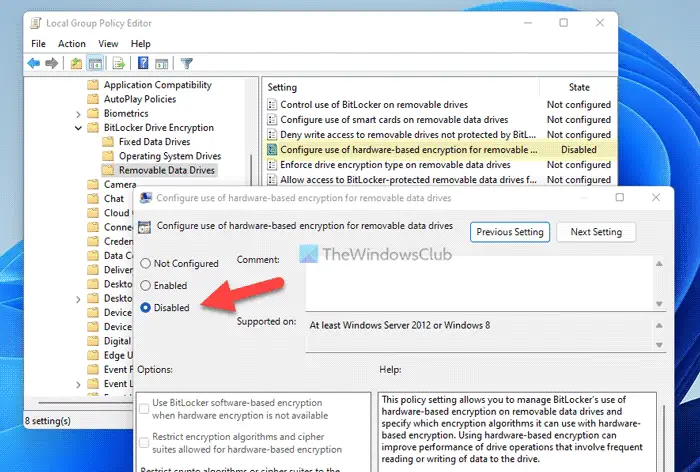Click the policy icon beside Deny write access
700x472 pixels.
tap(272, 135)
